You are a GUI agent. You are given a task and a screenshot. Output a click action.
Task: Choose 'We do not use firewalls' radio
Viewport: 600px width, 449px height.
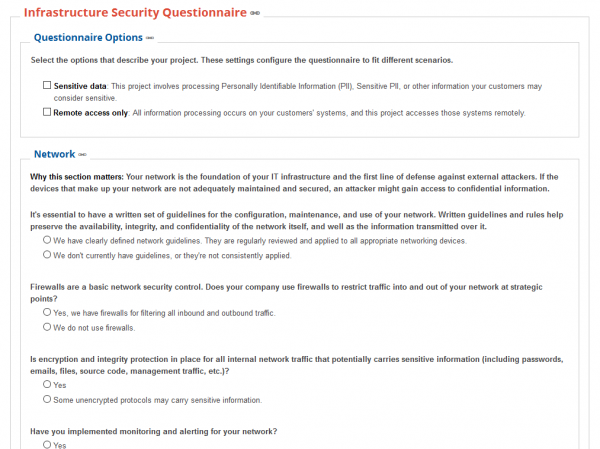[x=47, y=327]
